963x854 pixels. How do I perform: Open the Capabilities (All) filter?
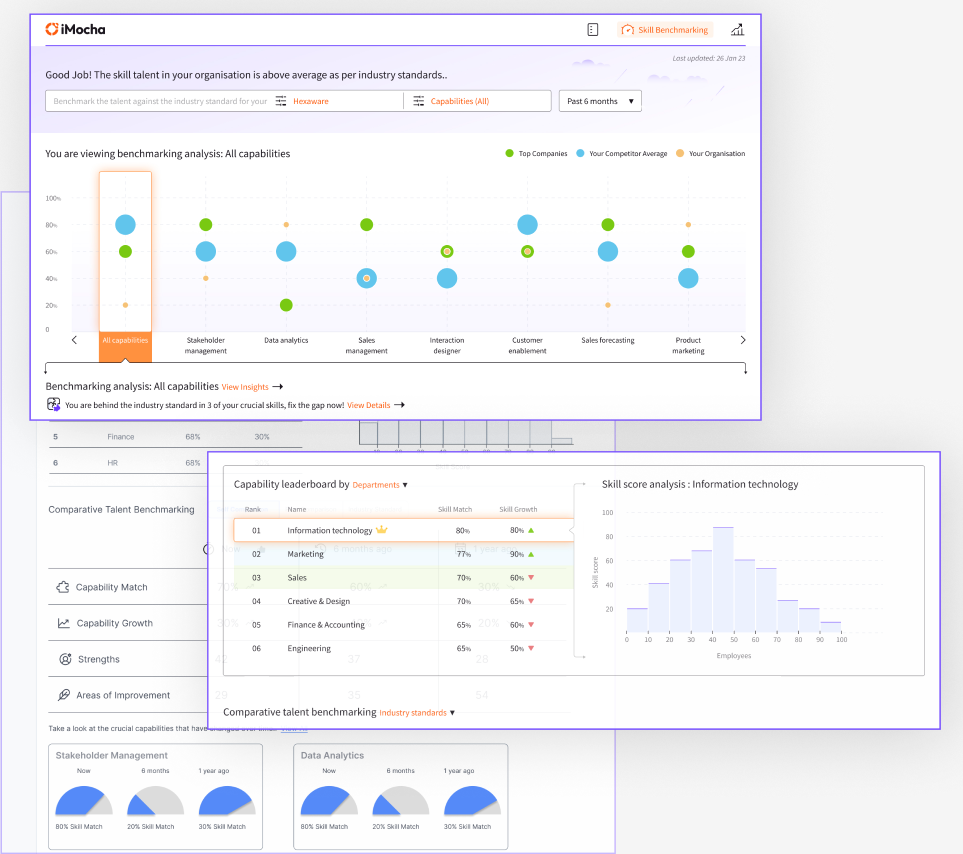tap(460, 101)
